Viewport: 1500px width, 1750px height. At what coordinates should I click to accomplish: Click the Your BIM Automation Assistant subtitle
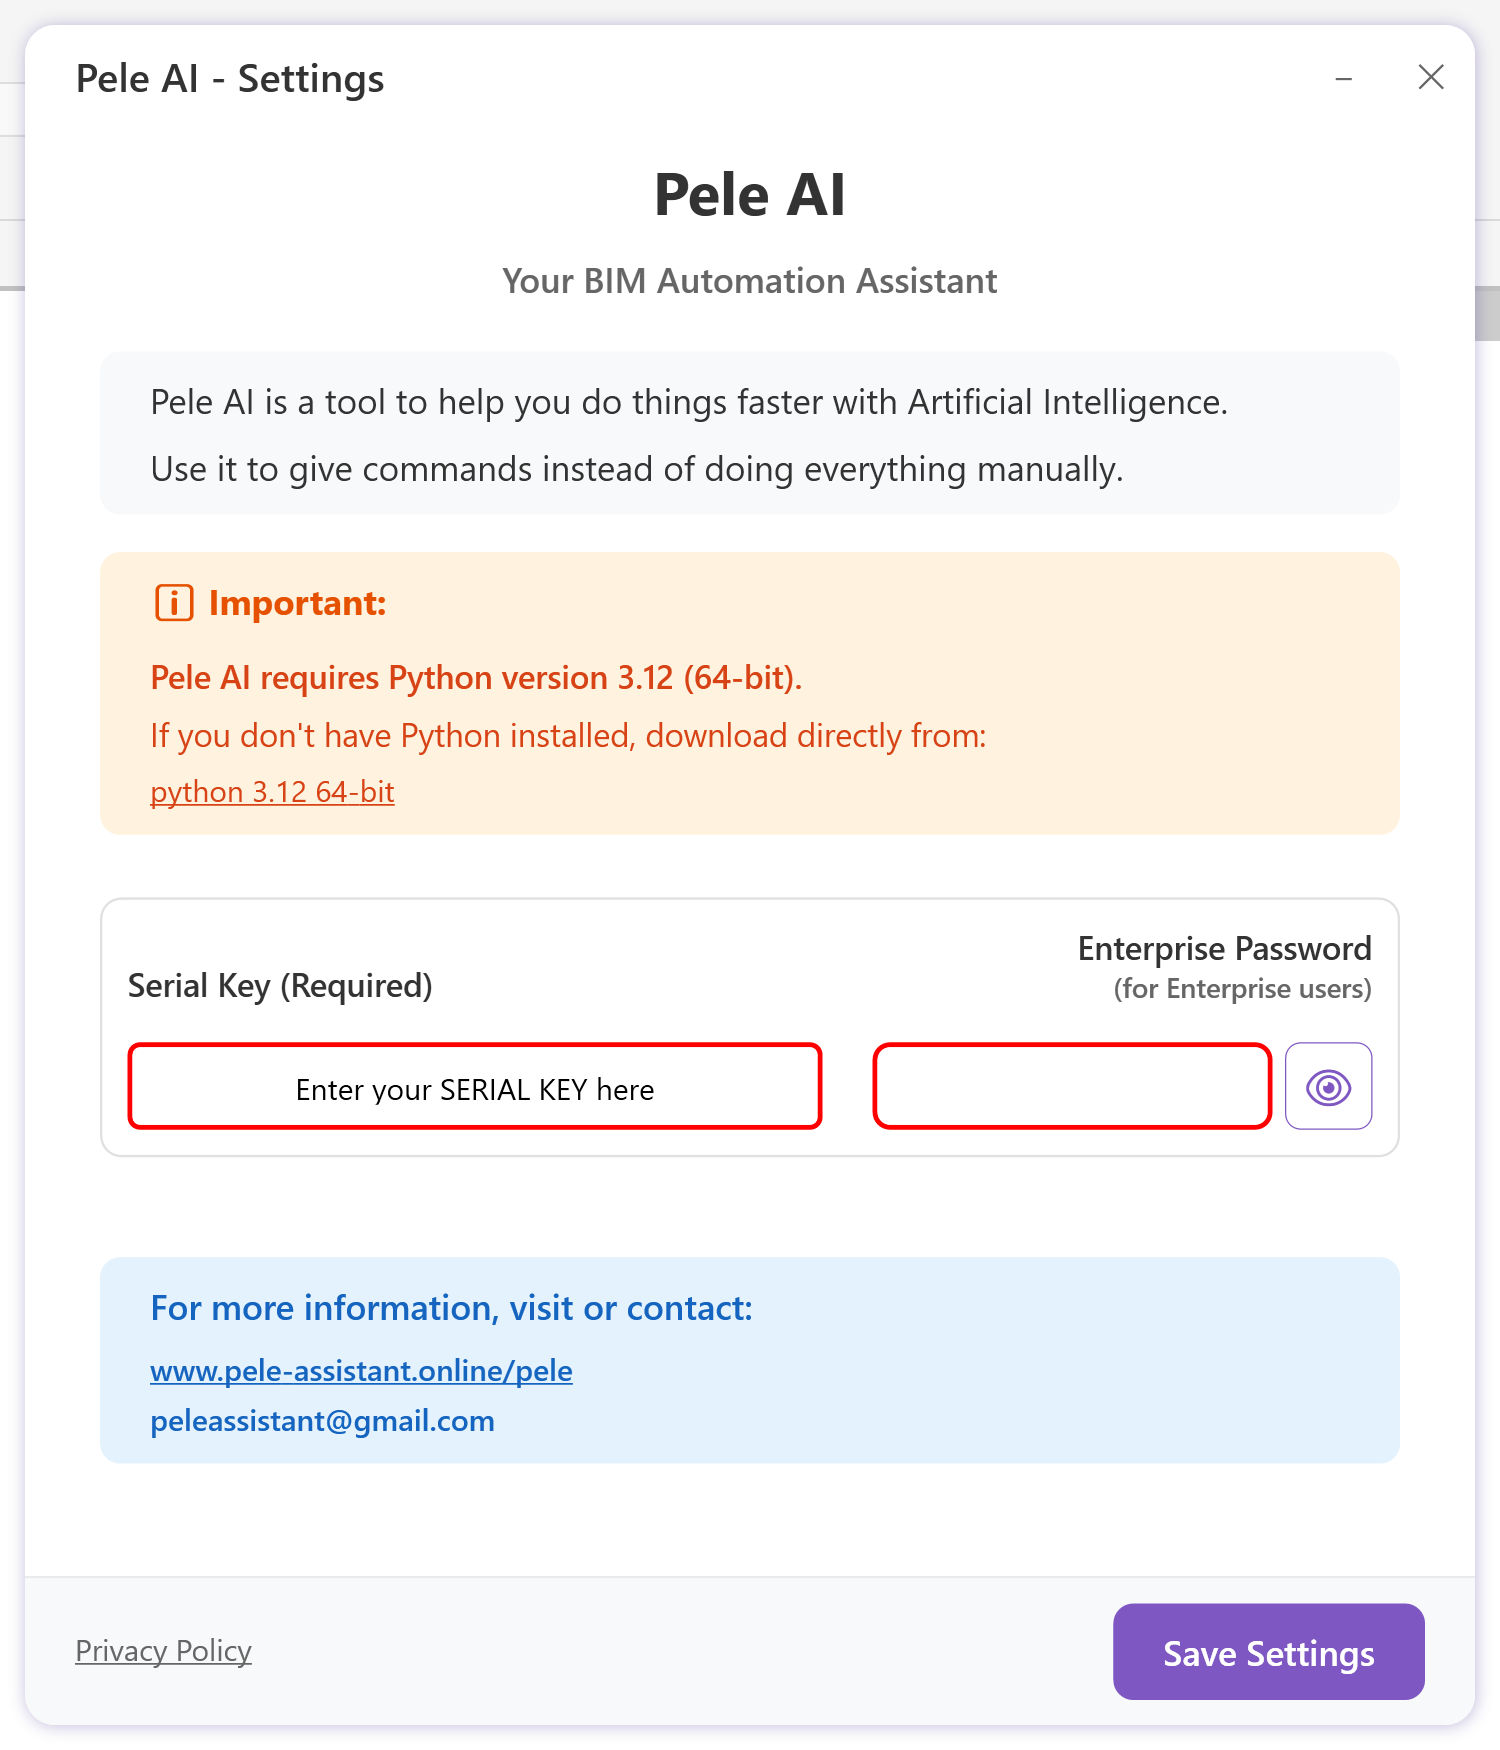749,281
